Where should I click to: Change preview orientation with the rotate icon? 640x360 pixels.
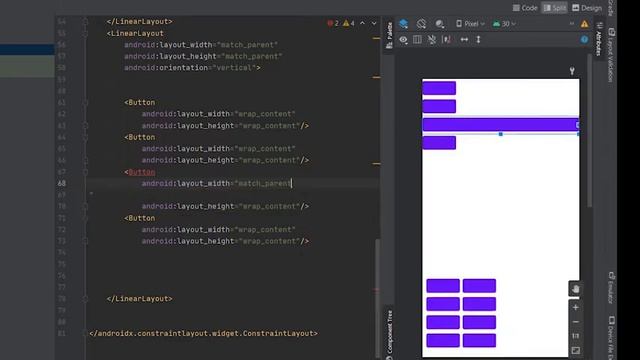421,24
